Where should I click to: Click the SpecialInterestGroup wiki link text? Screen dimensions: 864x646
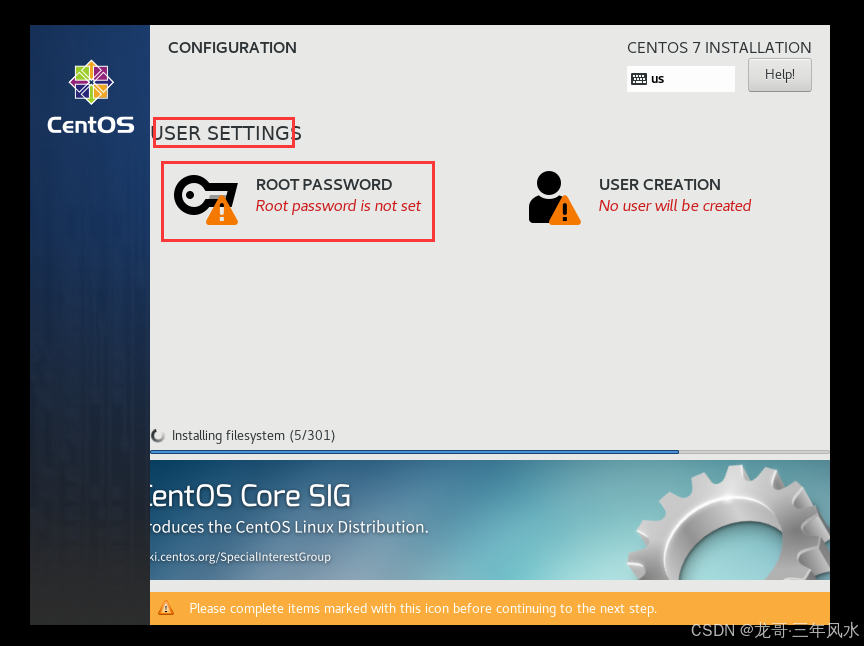(x=240, y=557)
